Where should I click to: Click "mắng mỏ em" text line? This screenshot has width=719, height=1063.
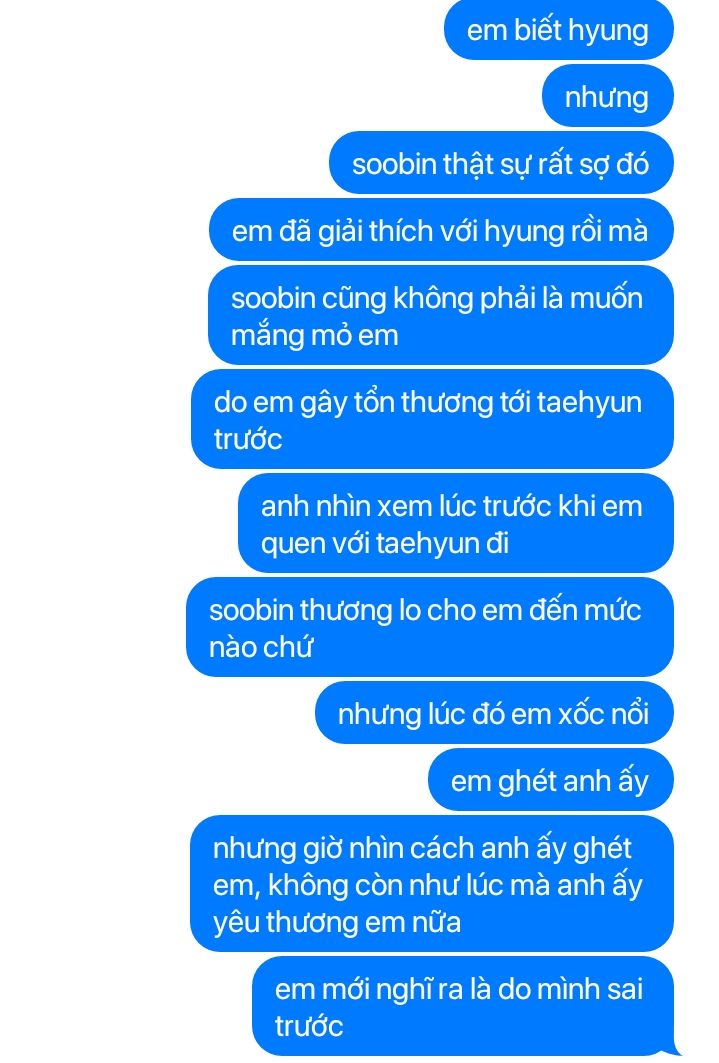314,335
